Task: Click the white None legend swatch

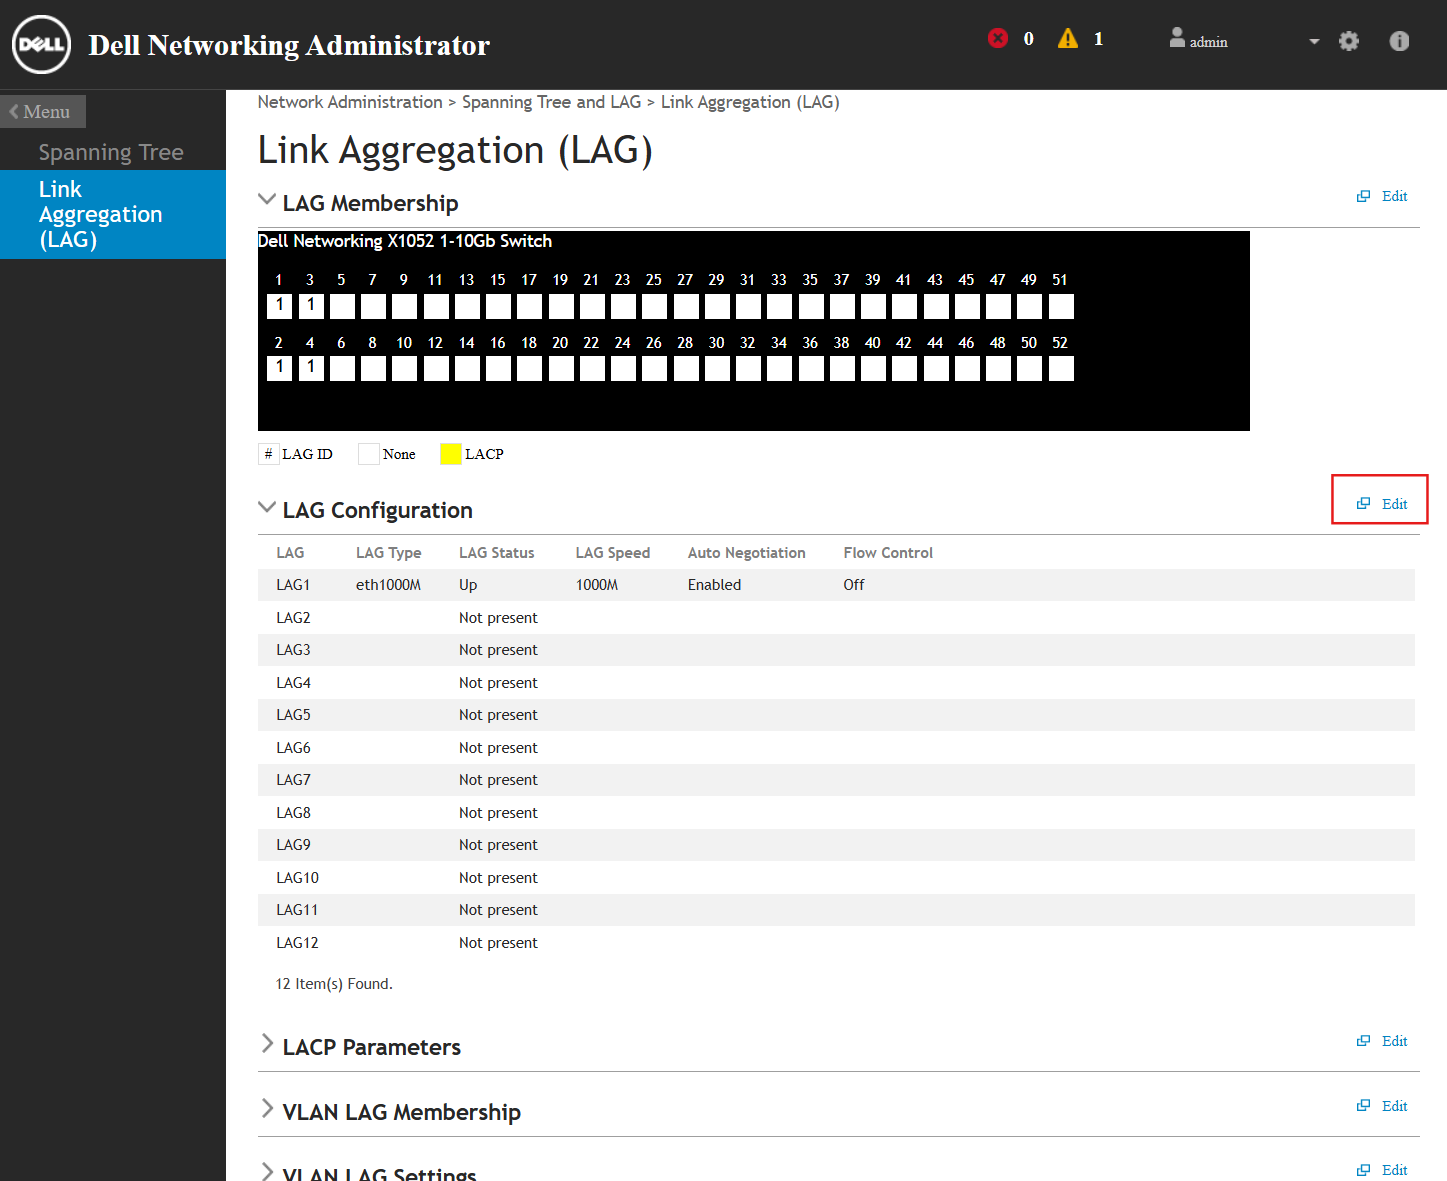Action: pos(369,454)
